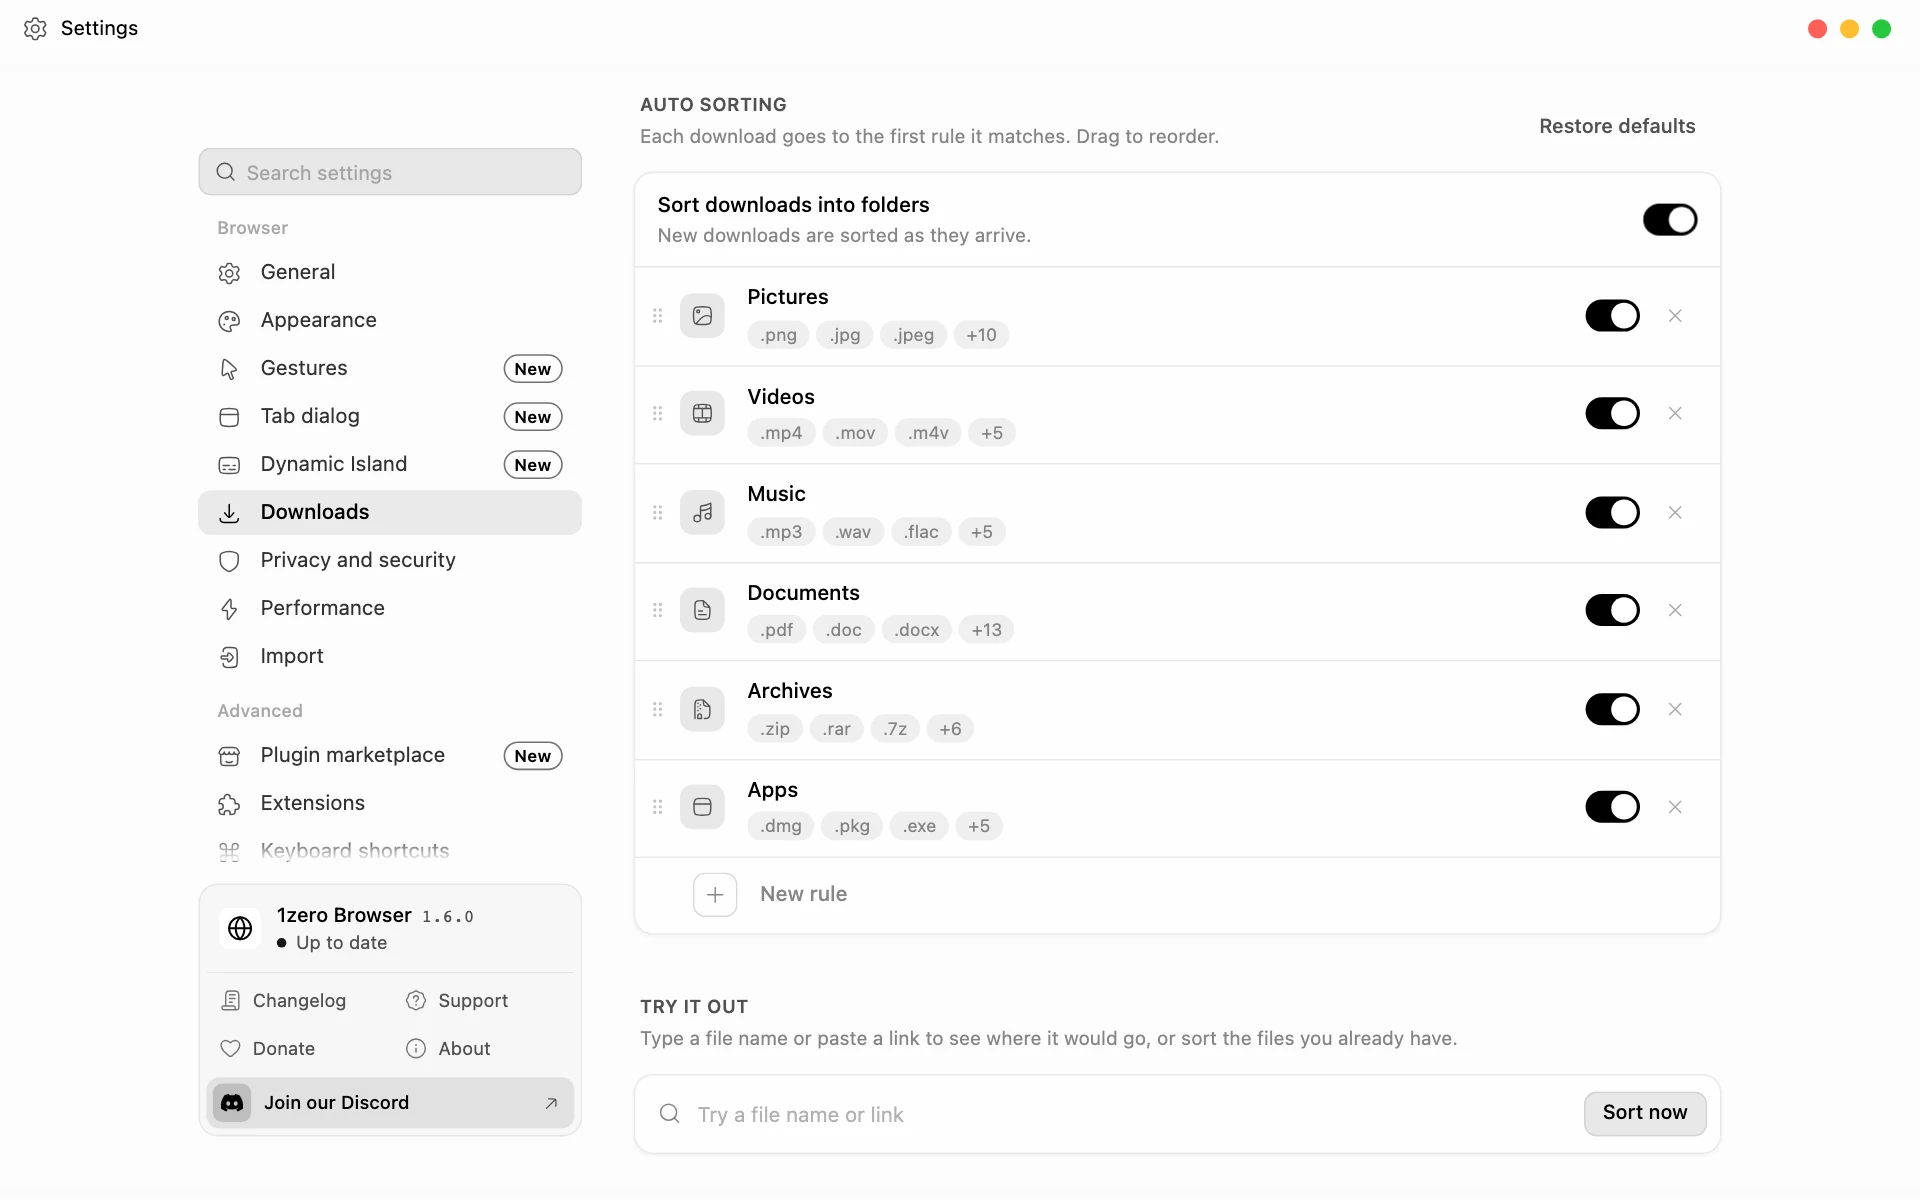The height and width of the screenshot is (1200, 1920).
Task: Expand the +10 extensions chip in Pictures
Action: 981,335
